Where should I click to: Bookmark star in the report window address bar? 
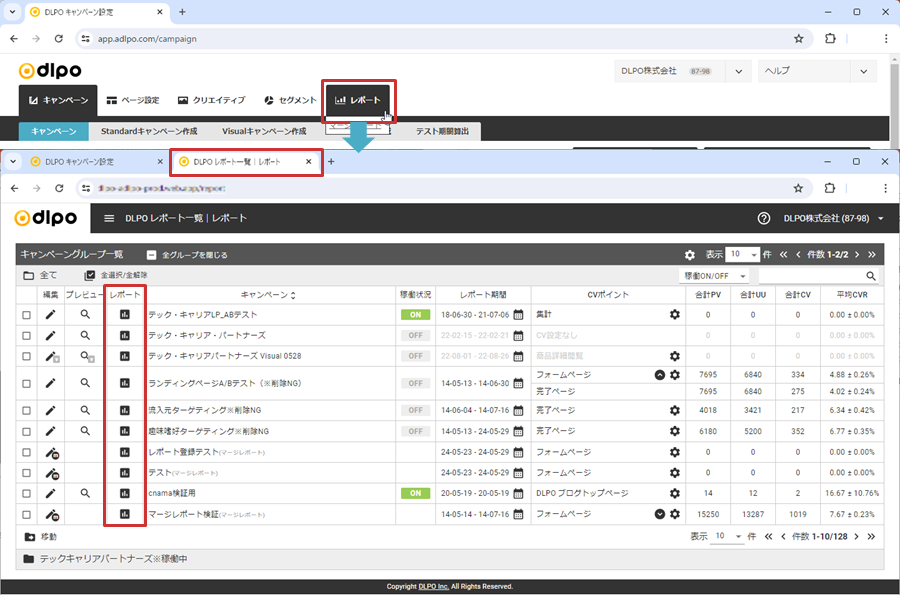pos(798,188)
